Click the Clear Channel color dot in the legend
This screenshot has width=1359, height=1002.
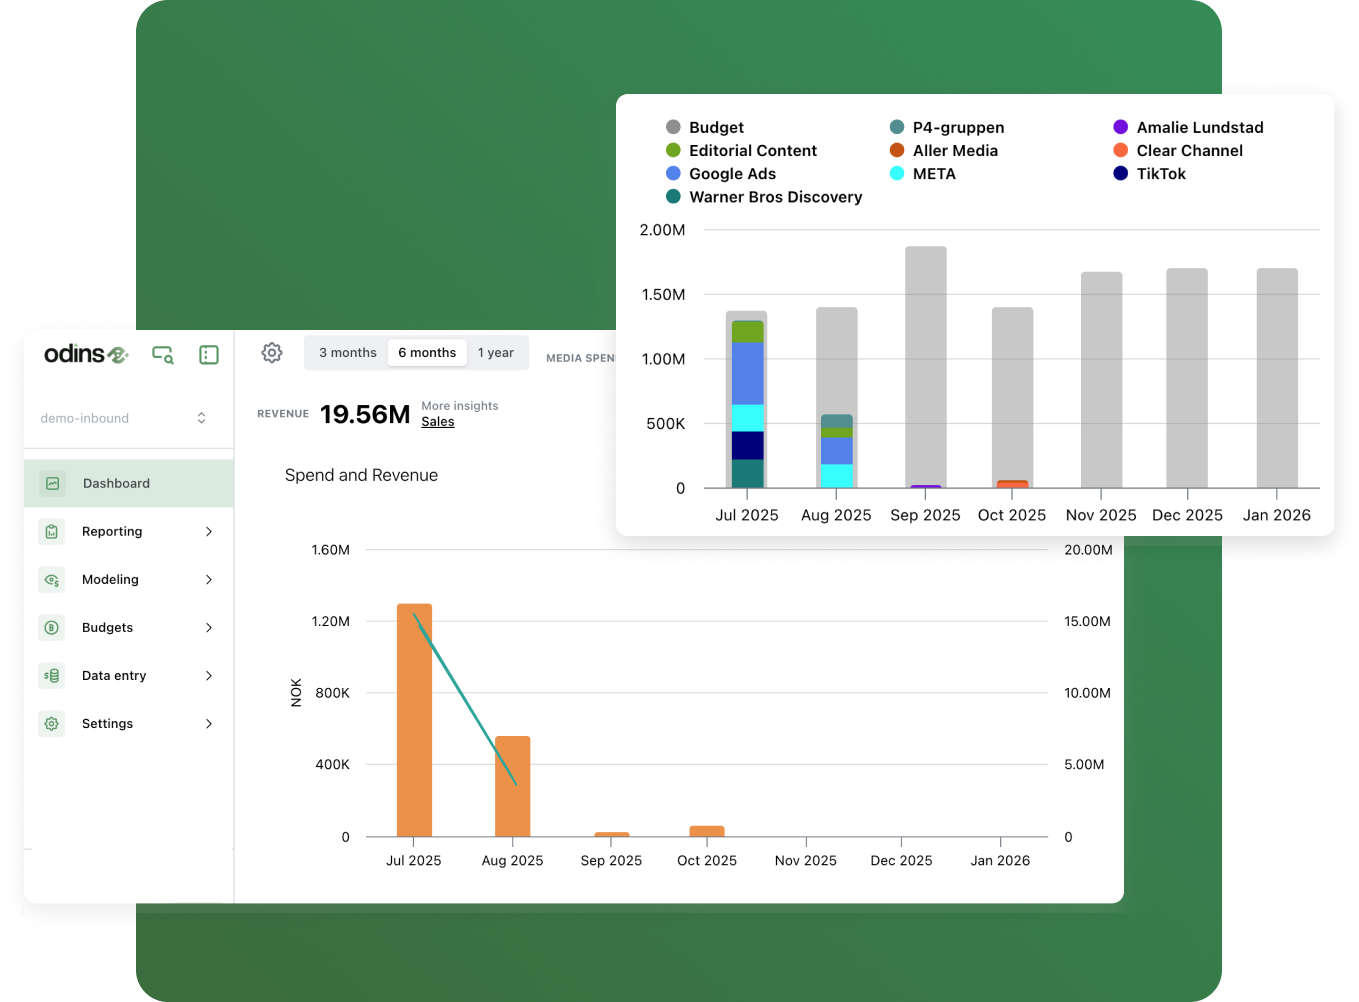click(1121, 150)
